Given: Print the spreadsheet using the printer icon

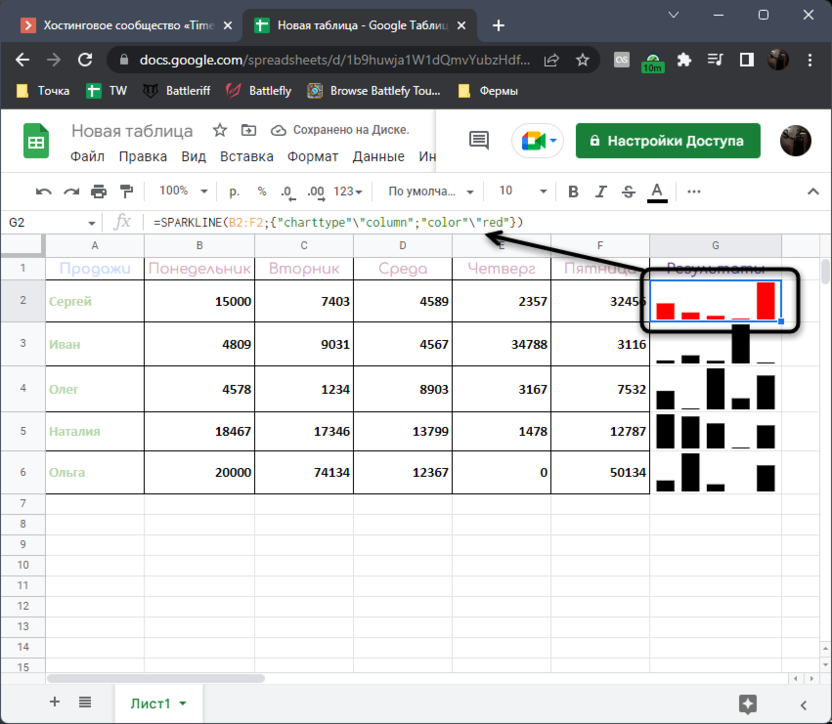Looking at the screenshot, I should [98, 191].
